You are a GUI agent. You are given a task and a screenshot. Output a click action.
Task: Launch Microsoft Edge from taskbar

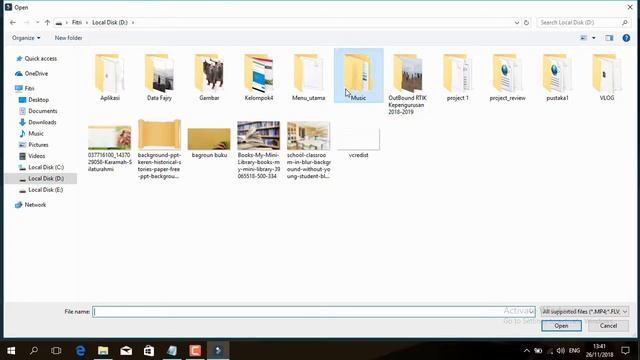coord(80,351)
